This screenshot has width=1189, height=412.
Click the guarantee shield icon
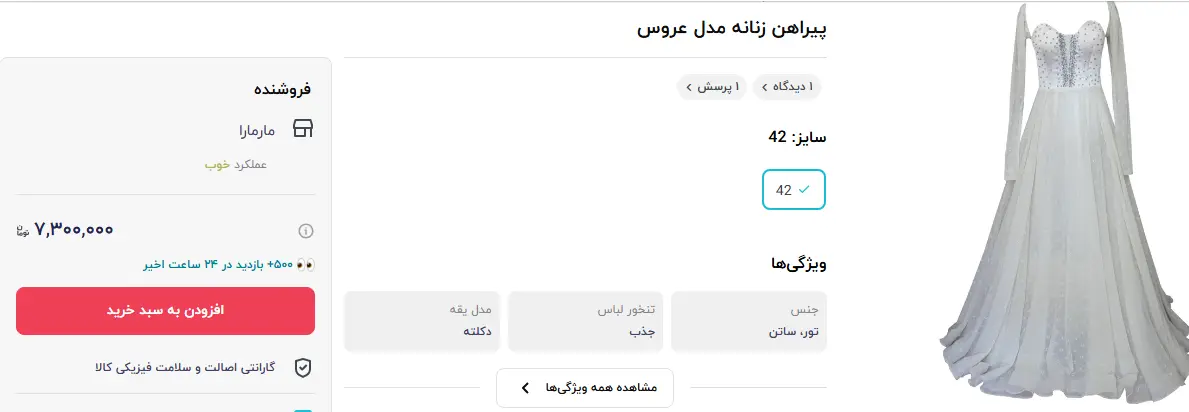point(303,368)
